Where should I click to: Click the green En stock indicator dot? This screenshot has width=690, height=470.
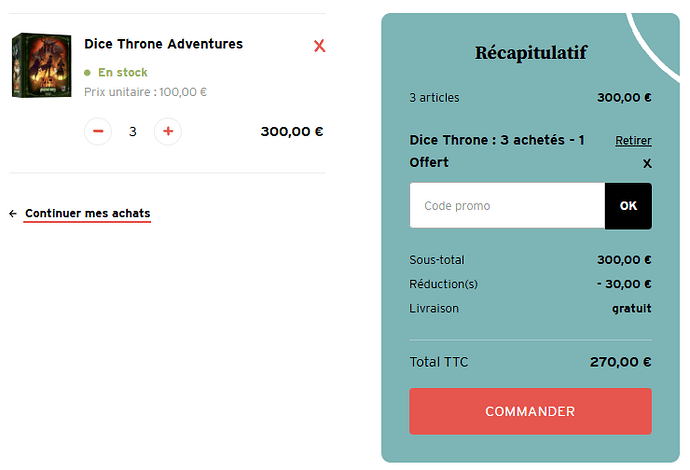[87, 73]
